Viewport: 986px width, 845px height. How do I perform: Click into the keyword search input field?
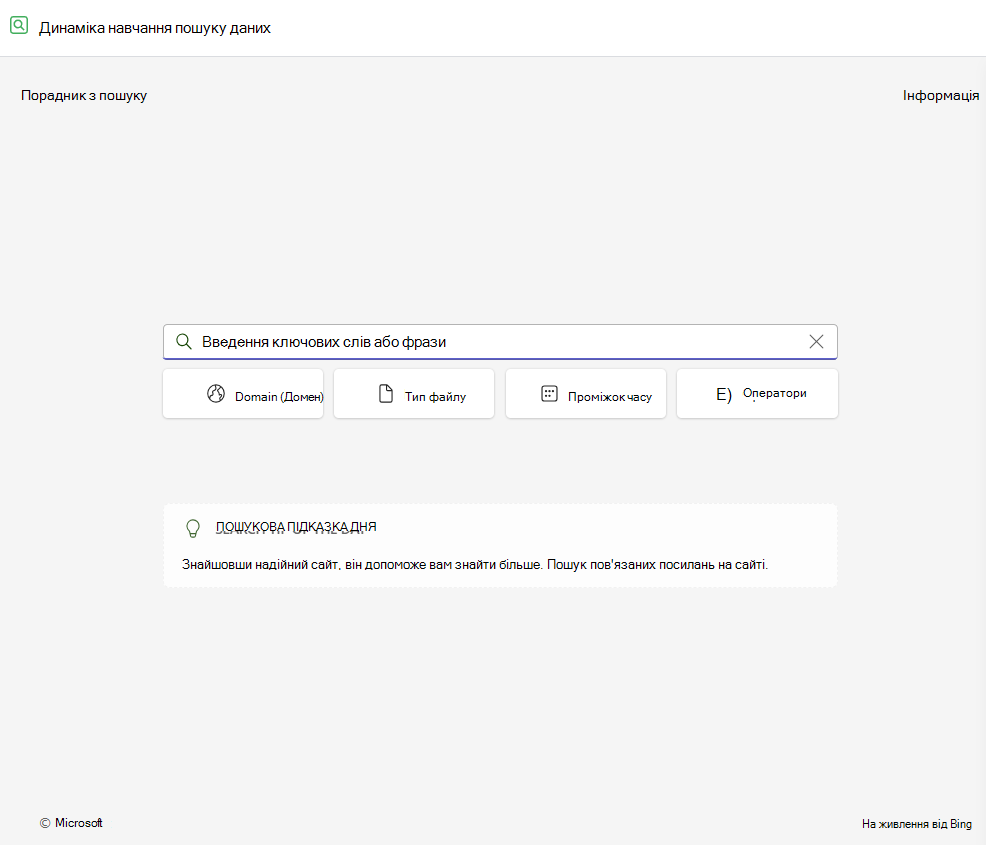coord(500,341)
